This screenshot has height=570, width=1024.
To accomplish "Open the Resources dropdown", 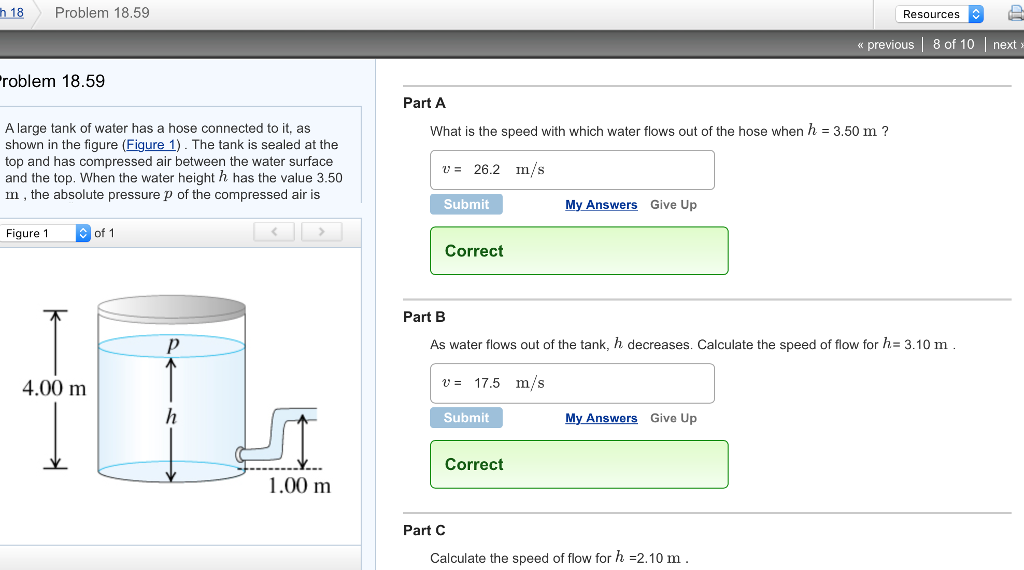I will [939, 14].
